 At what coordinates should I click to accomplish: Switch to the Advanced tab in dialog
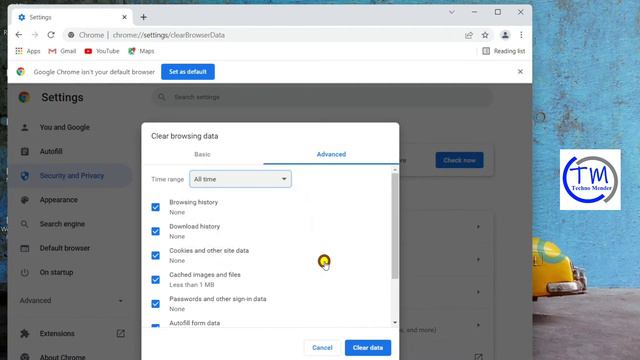[331, 154]
